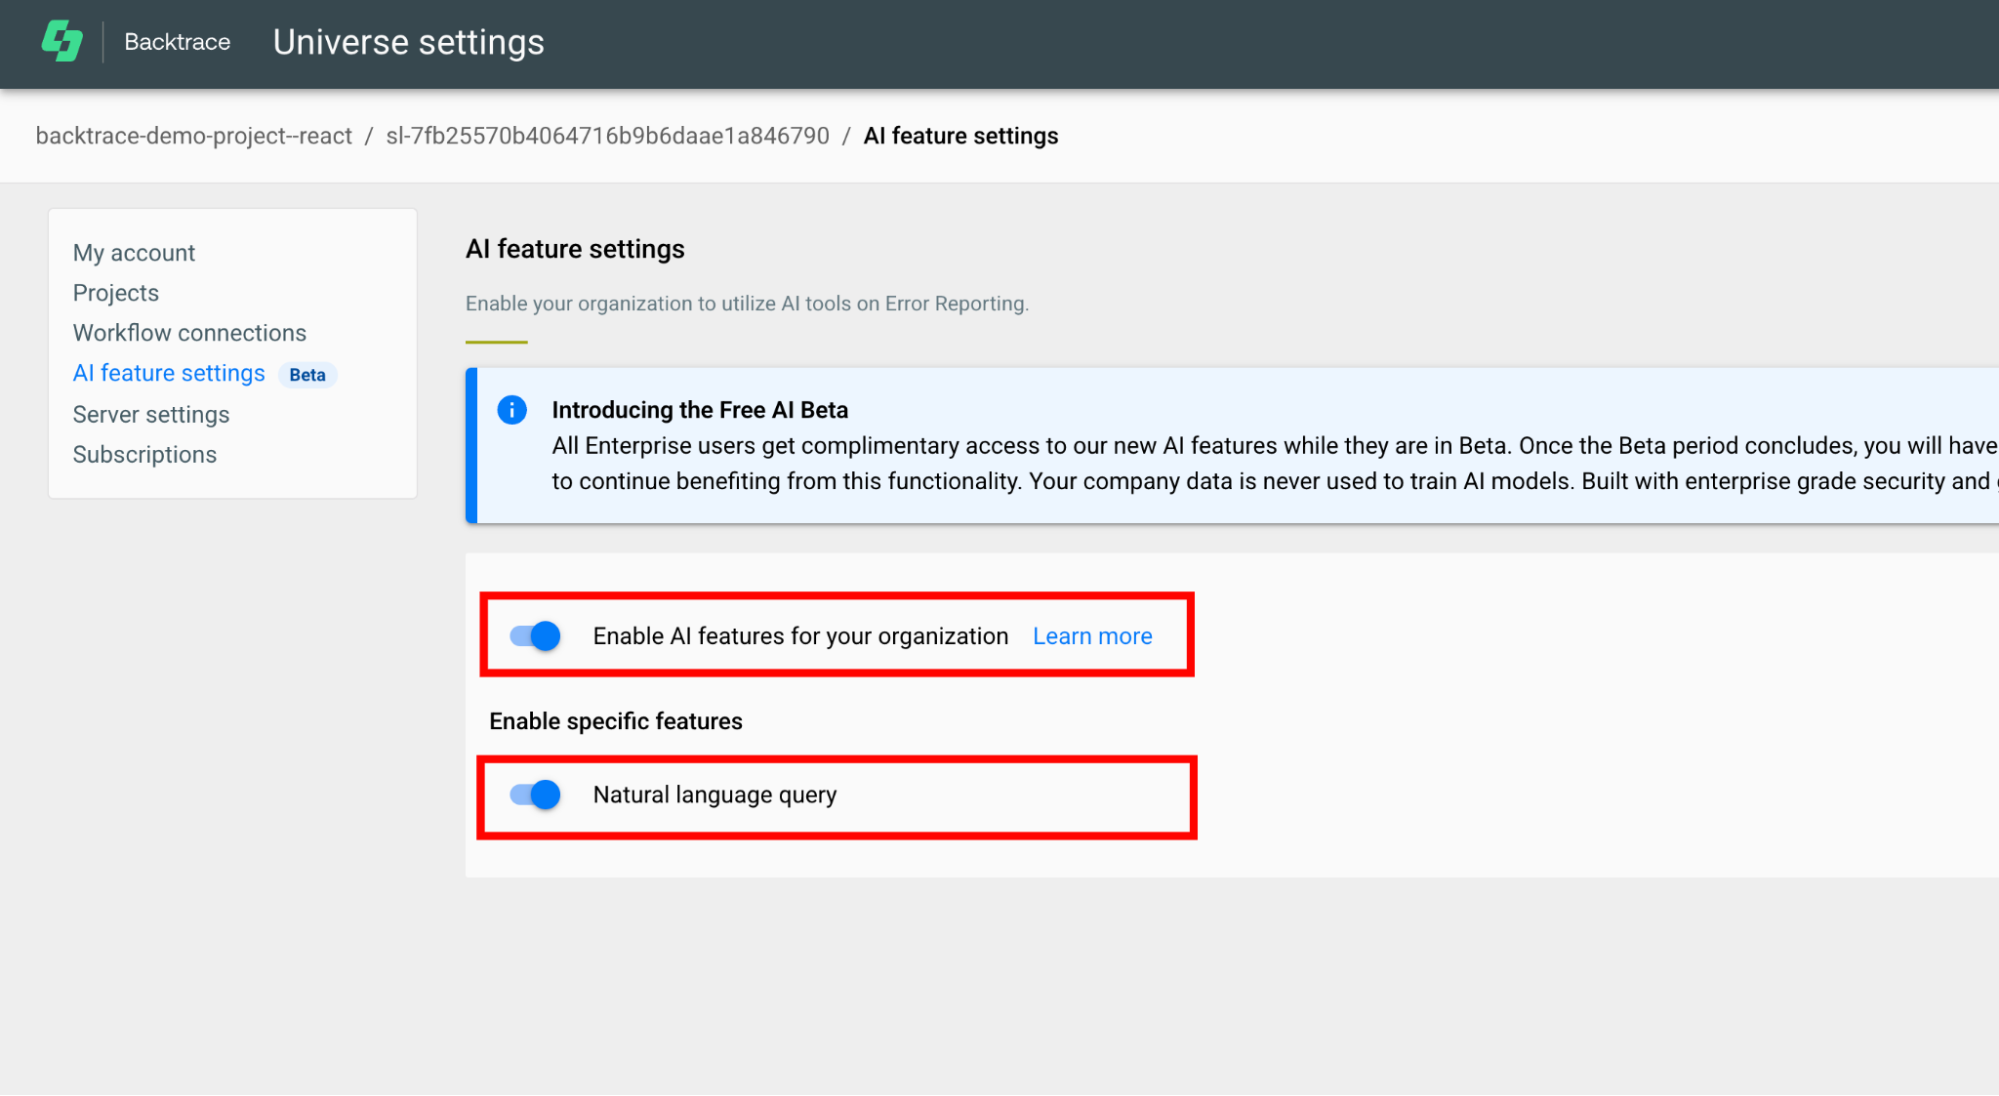Click the blue info icon in the banner
This screenshot has width=1999, height=1096.
click(x=512, y=410)
